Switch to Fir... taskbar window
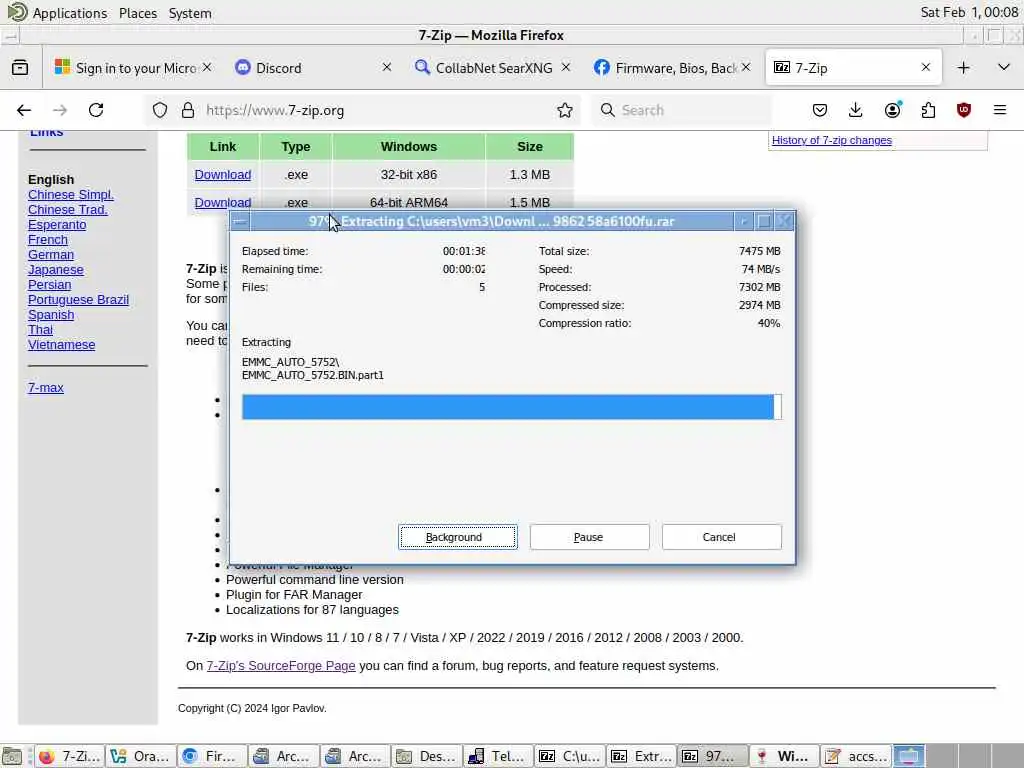The image size is (1024, 768). pyautogui.click(x=212, y=756)
